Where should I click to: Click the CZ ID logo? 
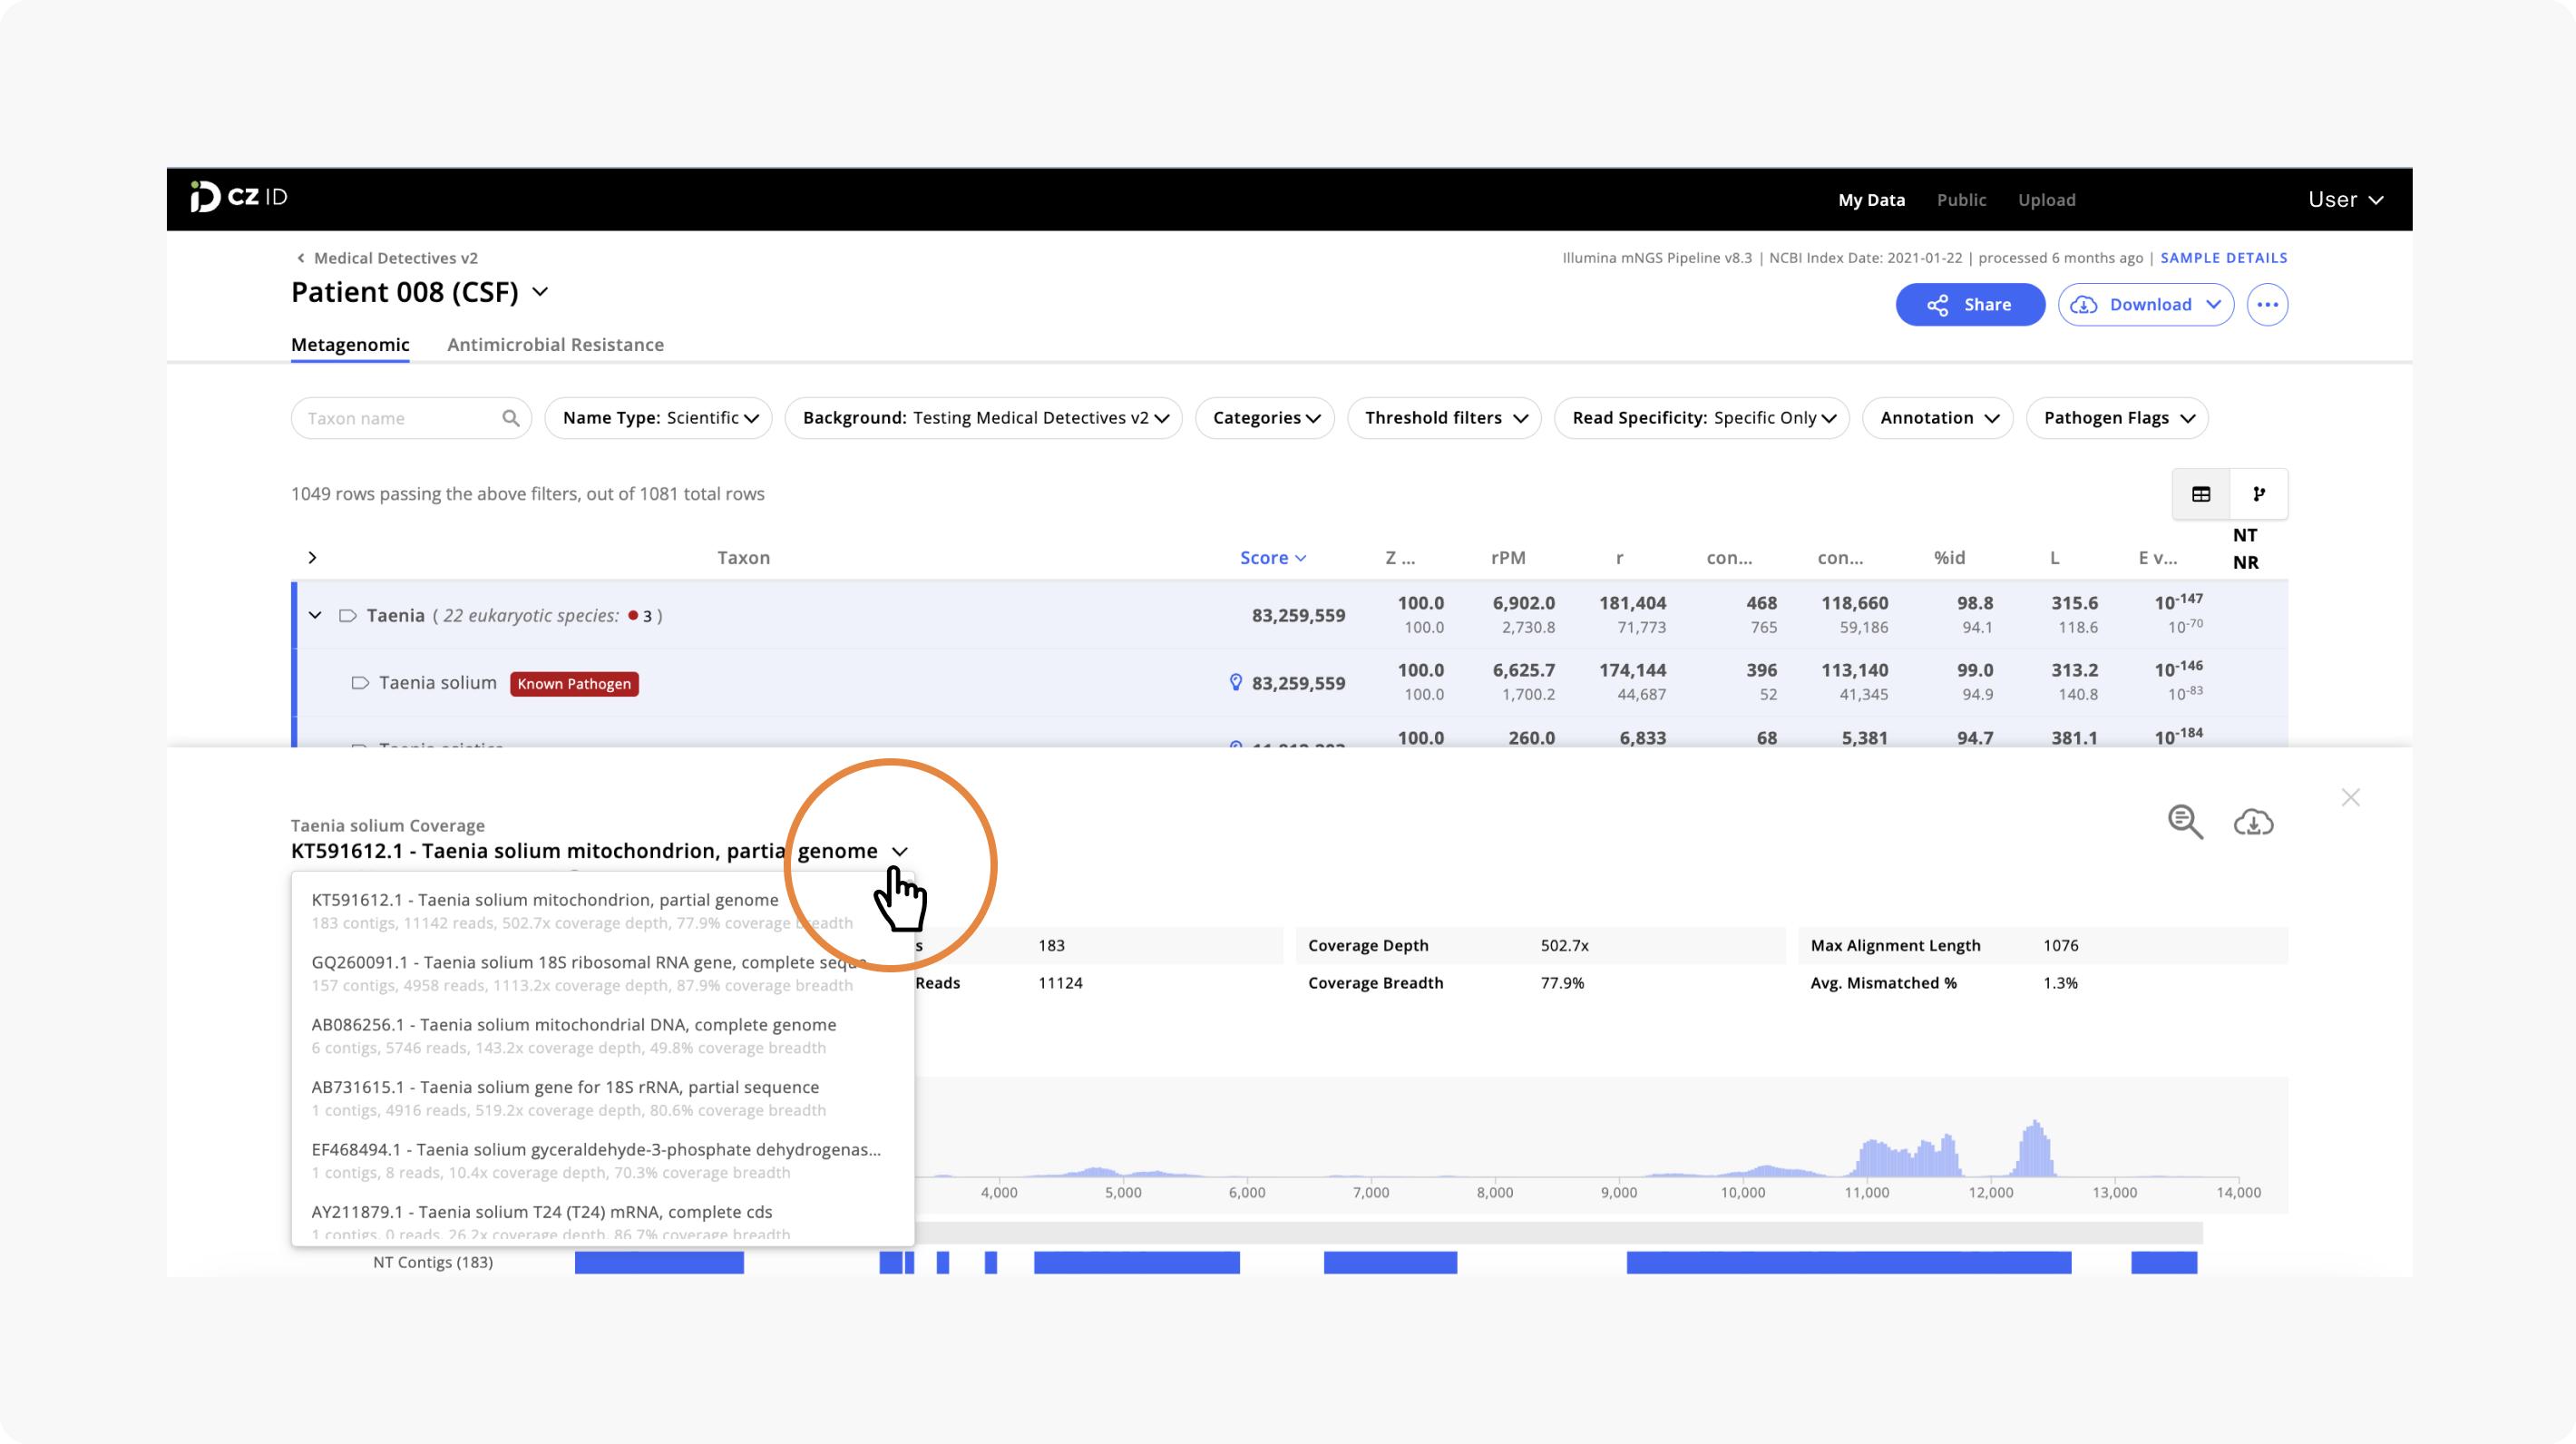click(239, 197)
